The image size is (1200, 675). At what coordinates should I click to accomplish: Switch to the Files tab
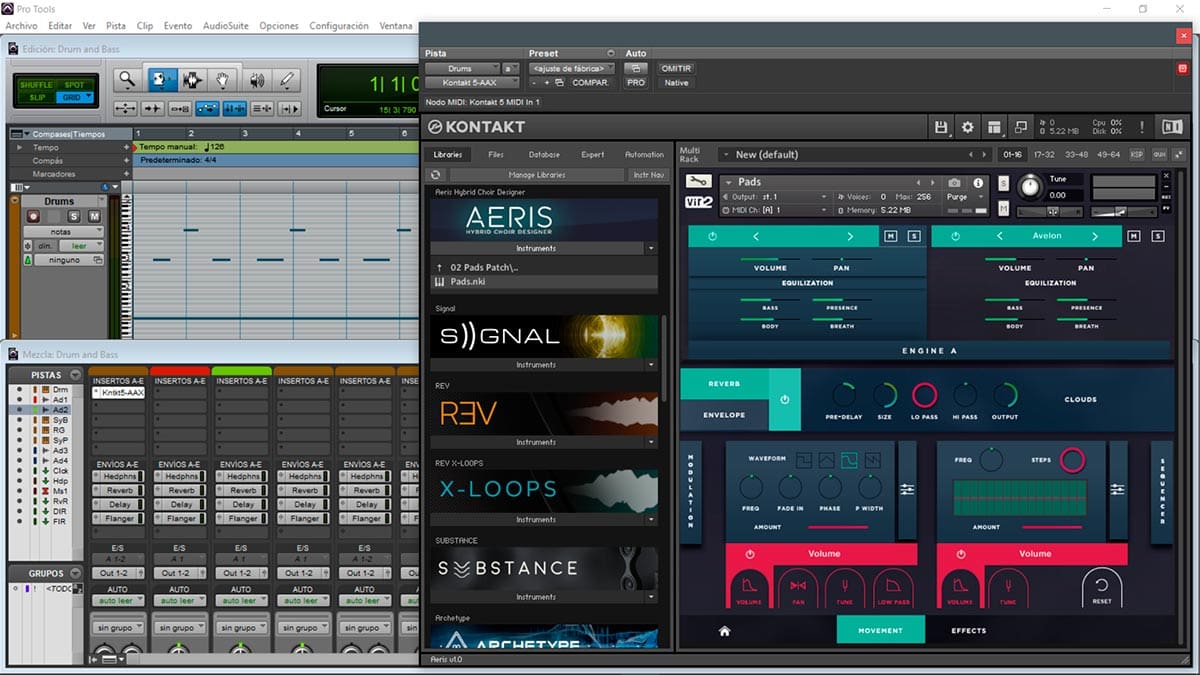[x=496, y=155]
